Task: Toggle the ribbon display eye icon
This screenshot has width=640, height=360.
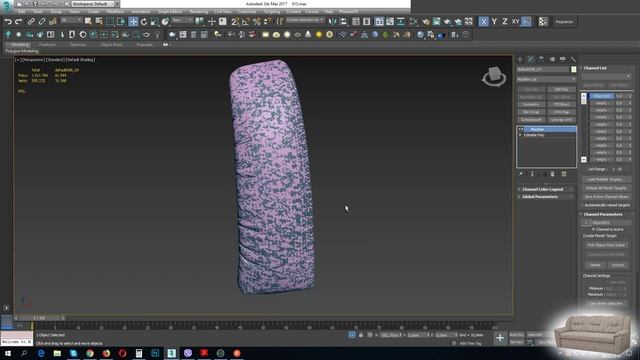Action: (x=166, y=44)
